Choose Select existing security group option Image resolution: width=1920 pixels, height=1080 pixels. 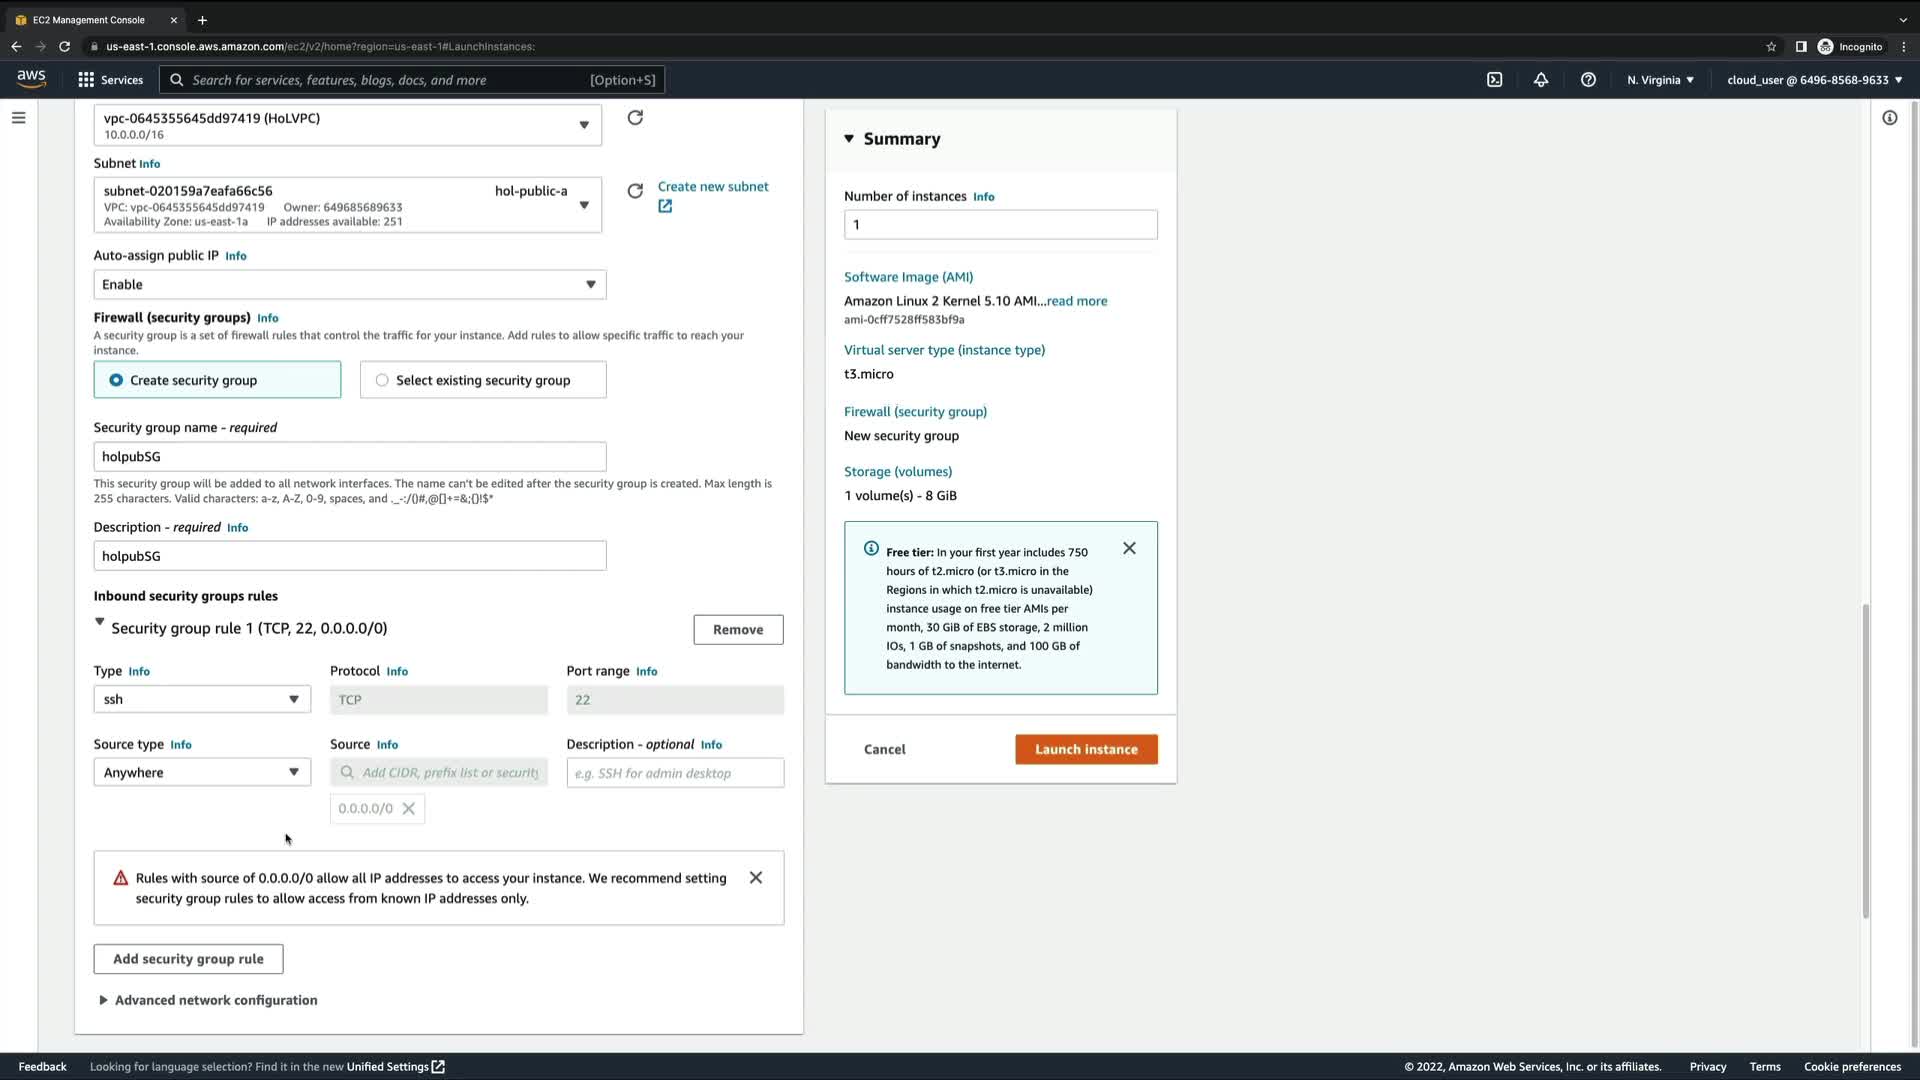click(382, 380)
